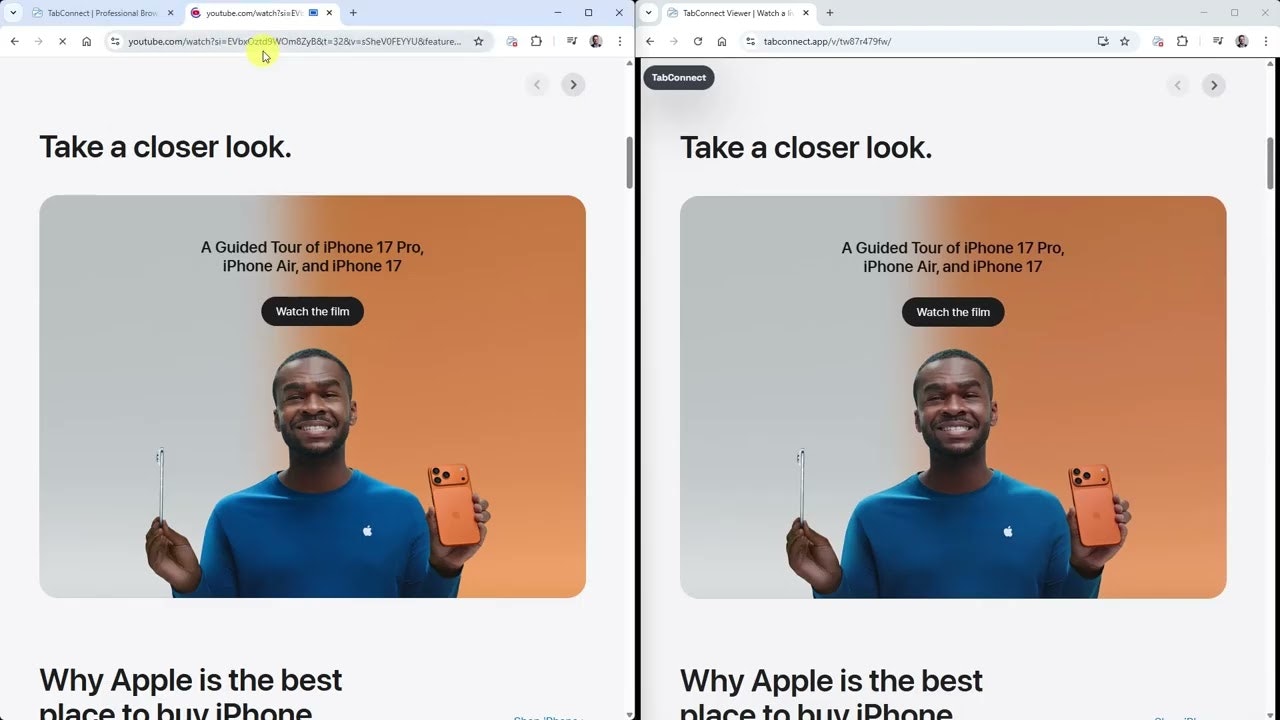
Task: Click the install-app icon in tabconnect address bar
Action: point(1103,41)
